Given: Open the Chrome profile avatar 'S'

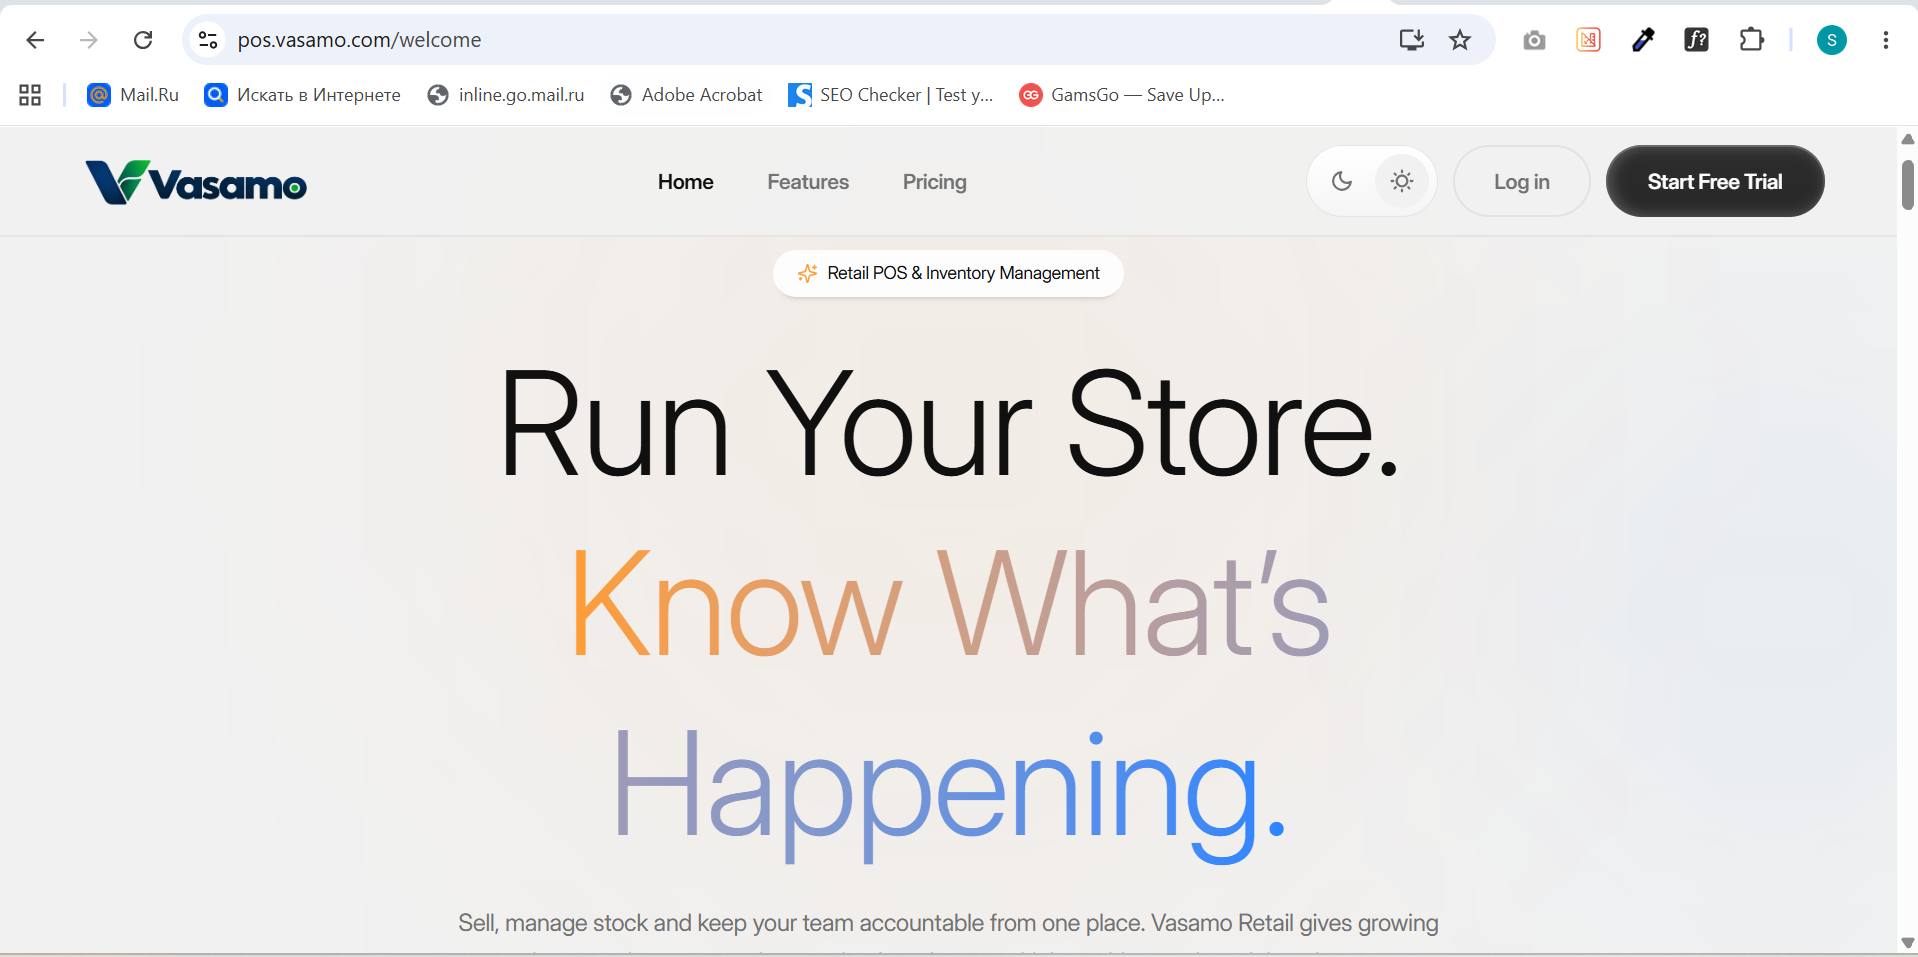Looking at the screenshot, I should pyautogui.click(x=1831, y=40).
